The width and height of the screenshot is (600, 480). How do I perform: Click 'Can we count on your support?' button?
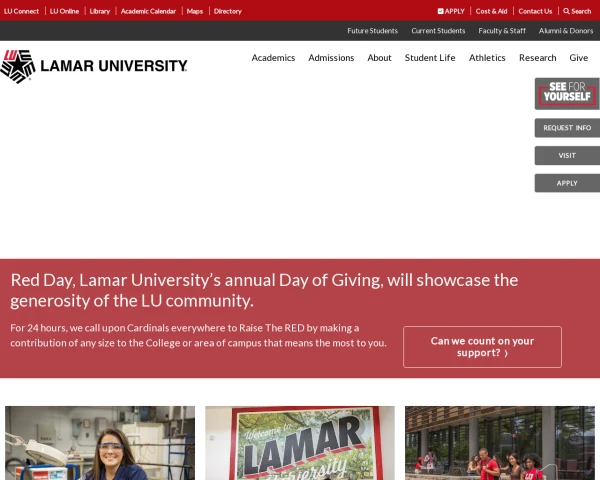[x=482, y=347]
